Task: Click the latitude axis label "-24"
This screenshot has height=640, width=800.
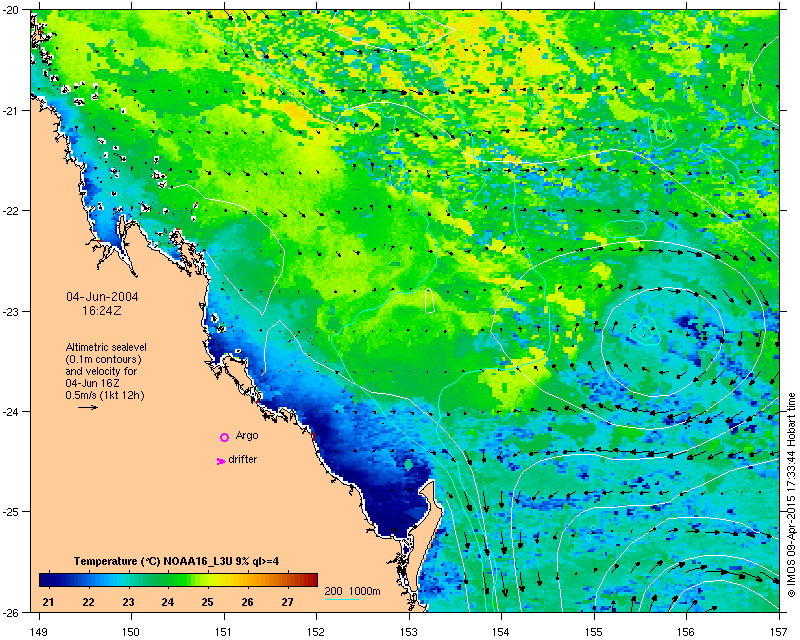Action: pos(10,411)
